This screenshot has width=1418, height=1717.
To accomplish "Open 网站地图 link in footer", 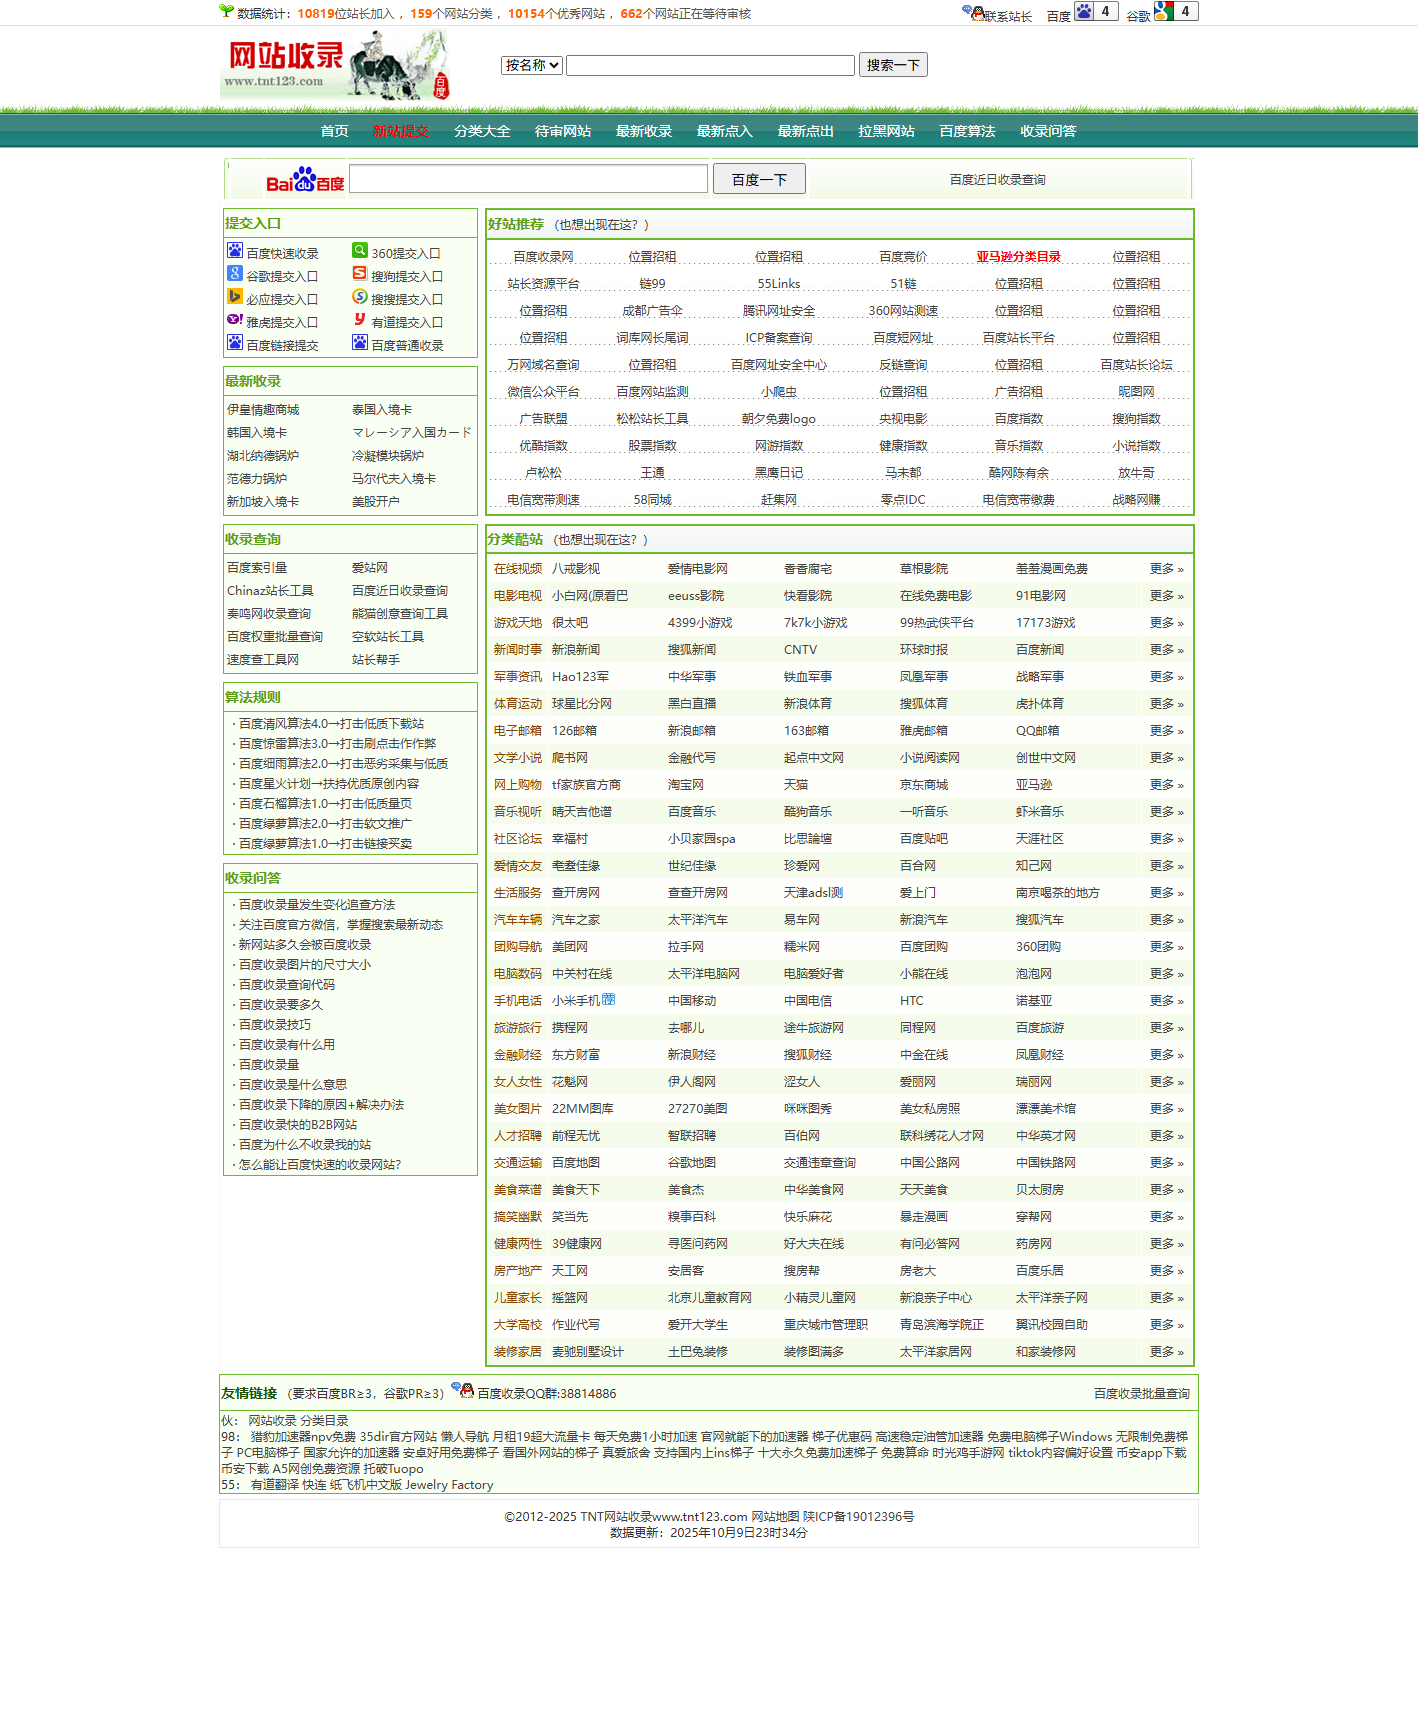I will click(x=775, y=1516).
